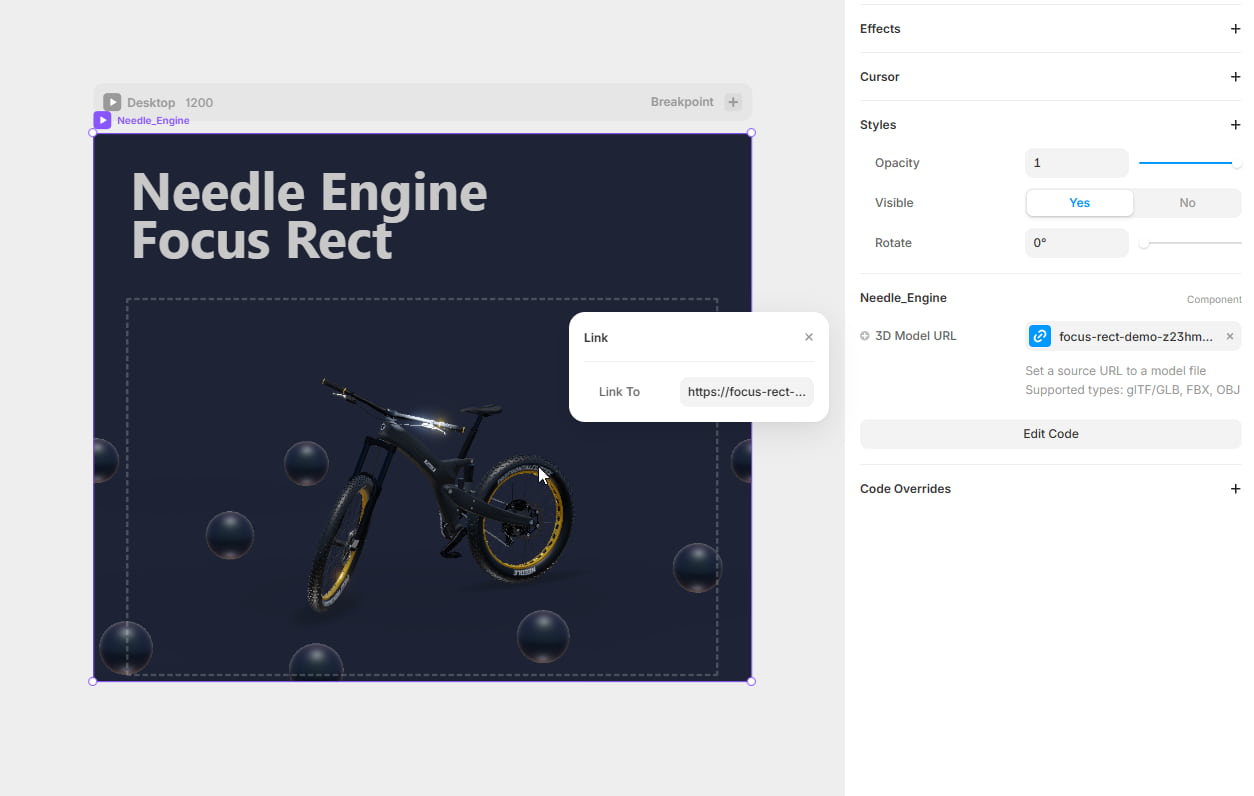
Task: Click the purple Needle_Engine component icon
Action: (x=102, y=120)
